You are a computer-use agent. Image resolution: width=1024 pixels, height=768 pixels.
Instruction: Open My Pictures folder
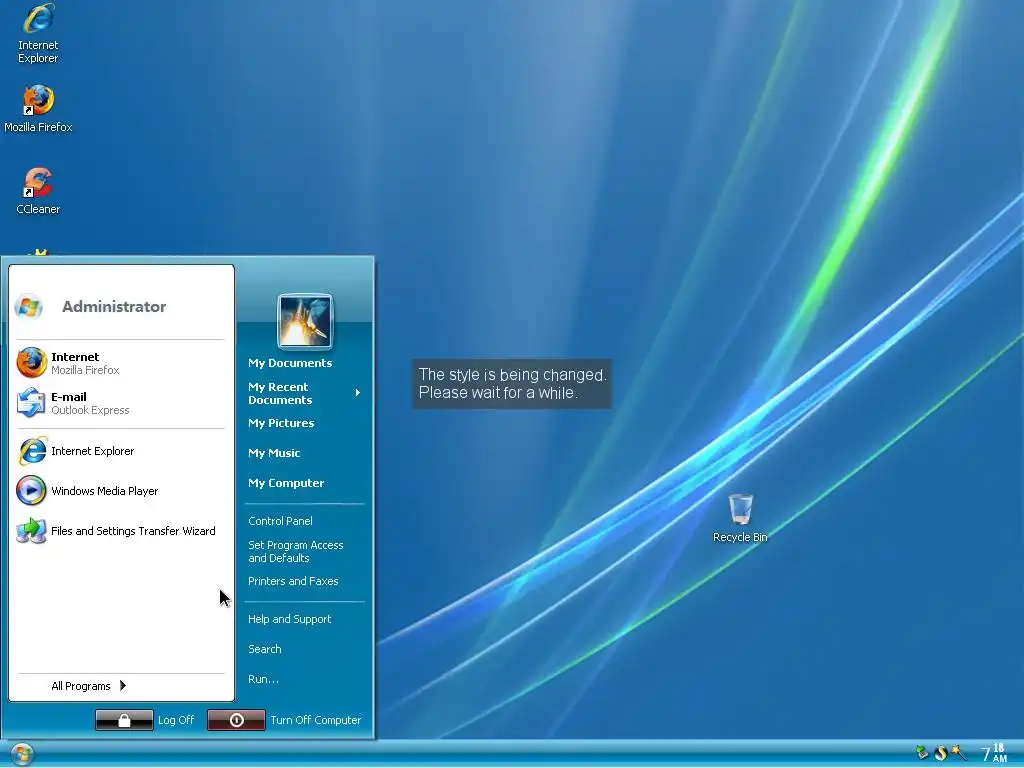(281, 423)
